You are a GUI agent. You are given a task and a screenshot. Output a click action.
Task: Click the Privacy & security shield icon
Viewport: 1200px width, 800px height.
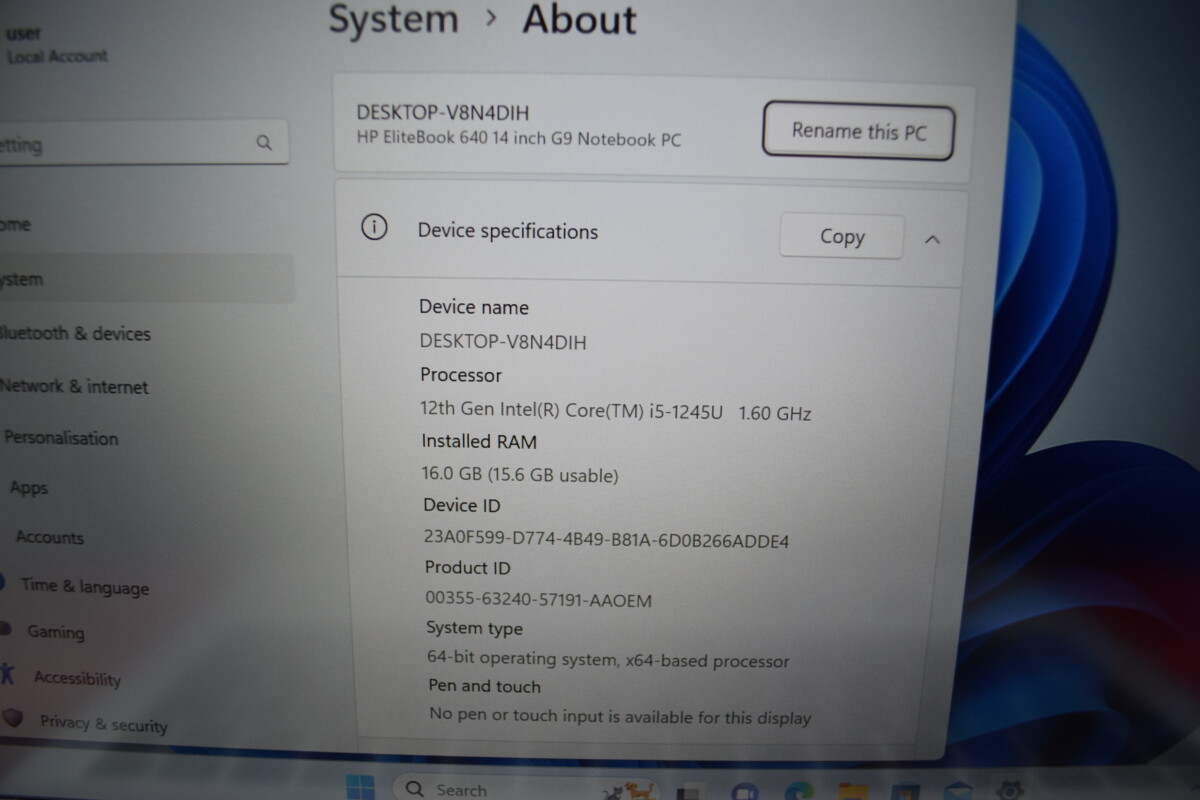(12, 717)
